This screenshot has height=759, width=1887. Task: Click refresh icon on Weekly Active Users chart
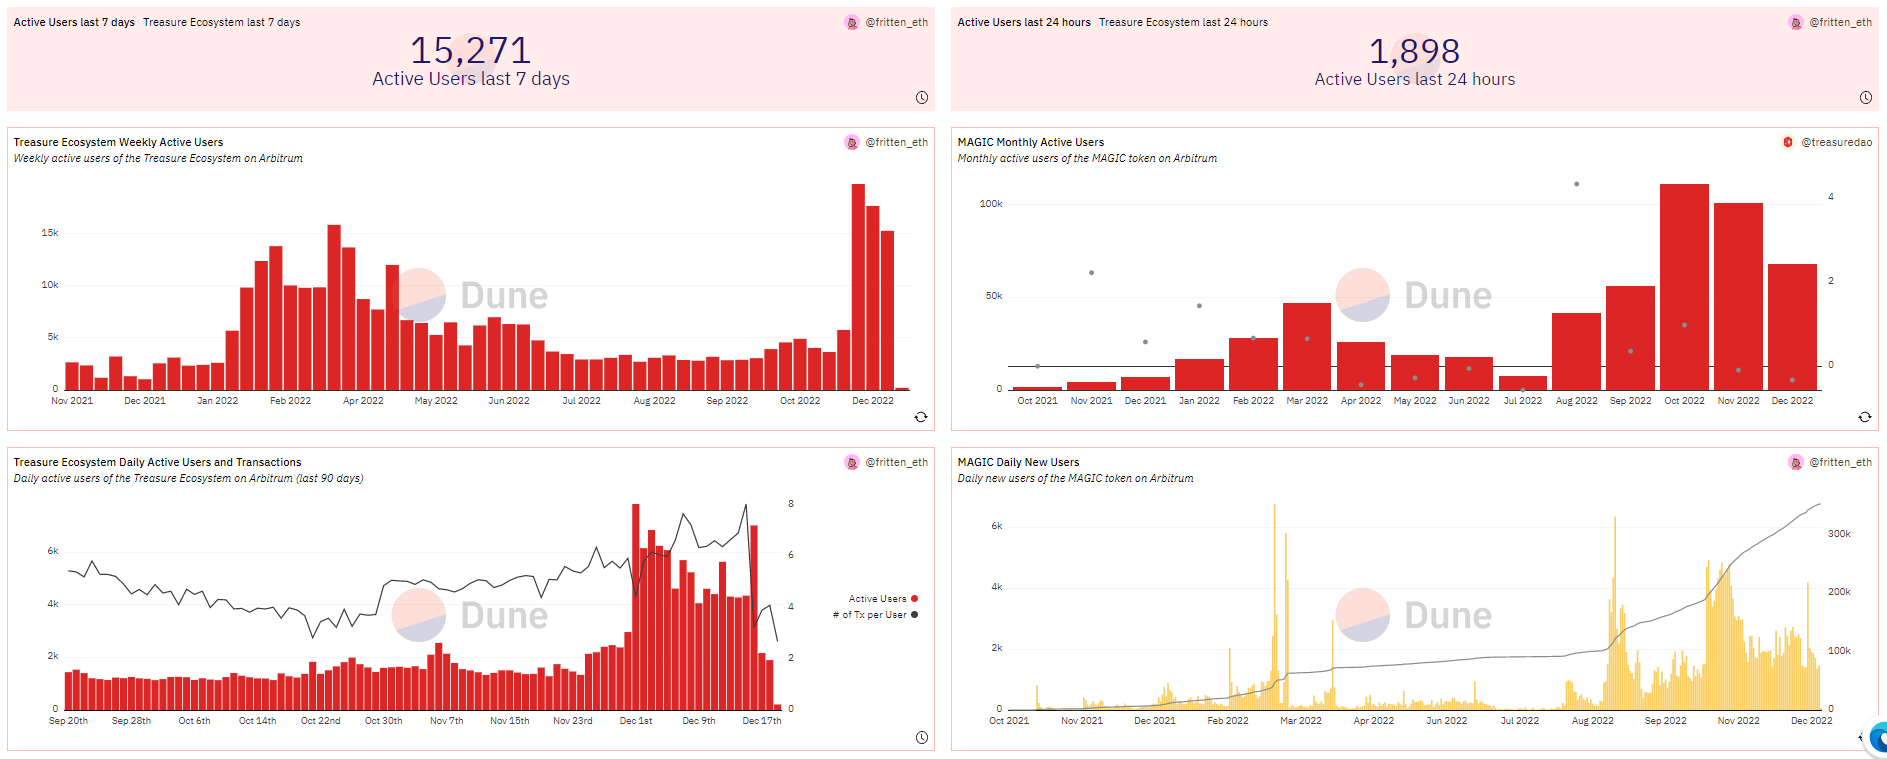(921, 417)
